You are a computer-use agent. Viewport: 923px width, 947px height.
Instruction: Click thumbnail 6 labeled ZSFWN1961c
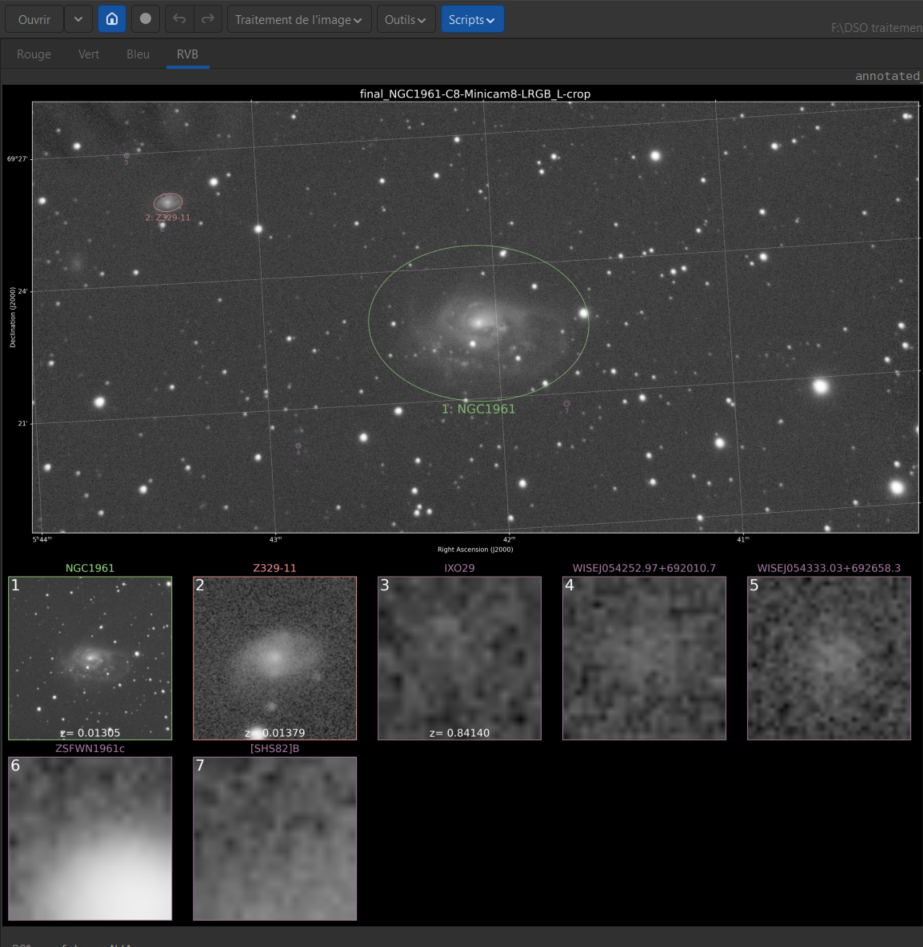click(90, 838)
